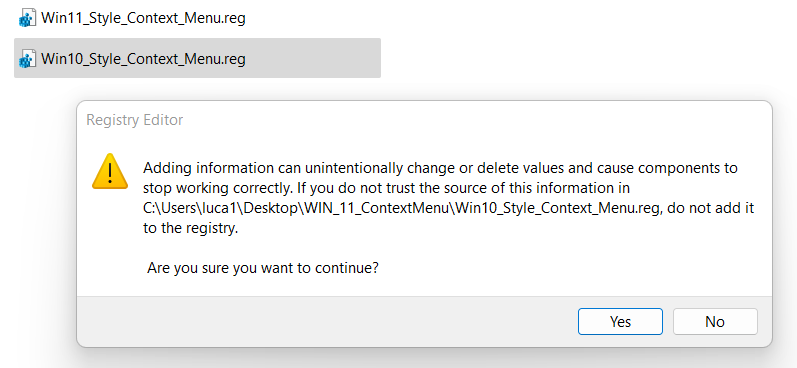Click the Win10_Style_Context_Menu.reg file name label

pyautogui.click(x=143, y=59)
